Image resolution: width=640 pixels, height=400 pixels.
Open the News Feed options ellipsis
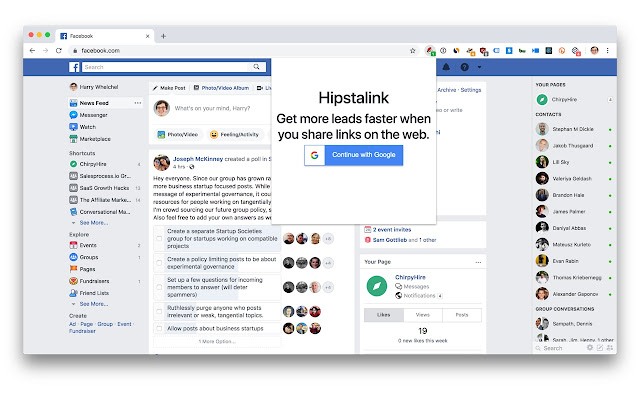click(138, 103)
